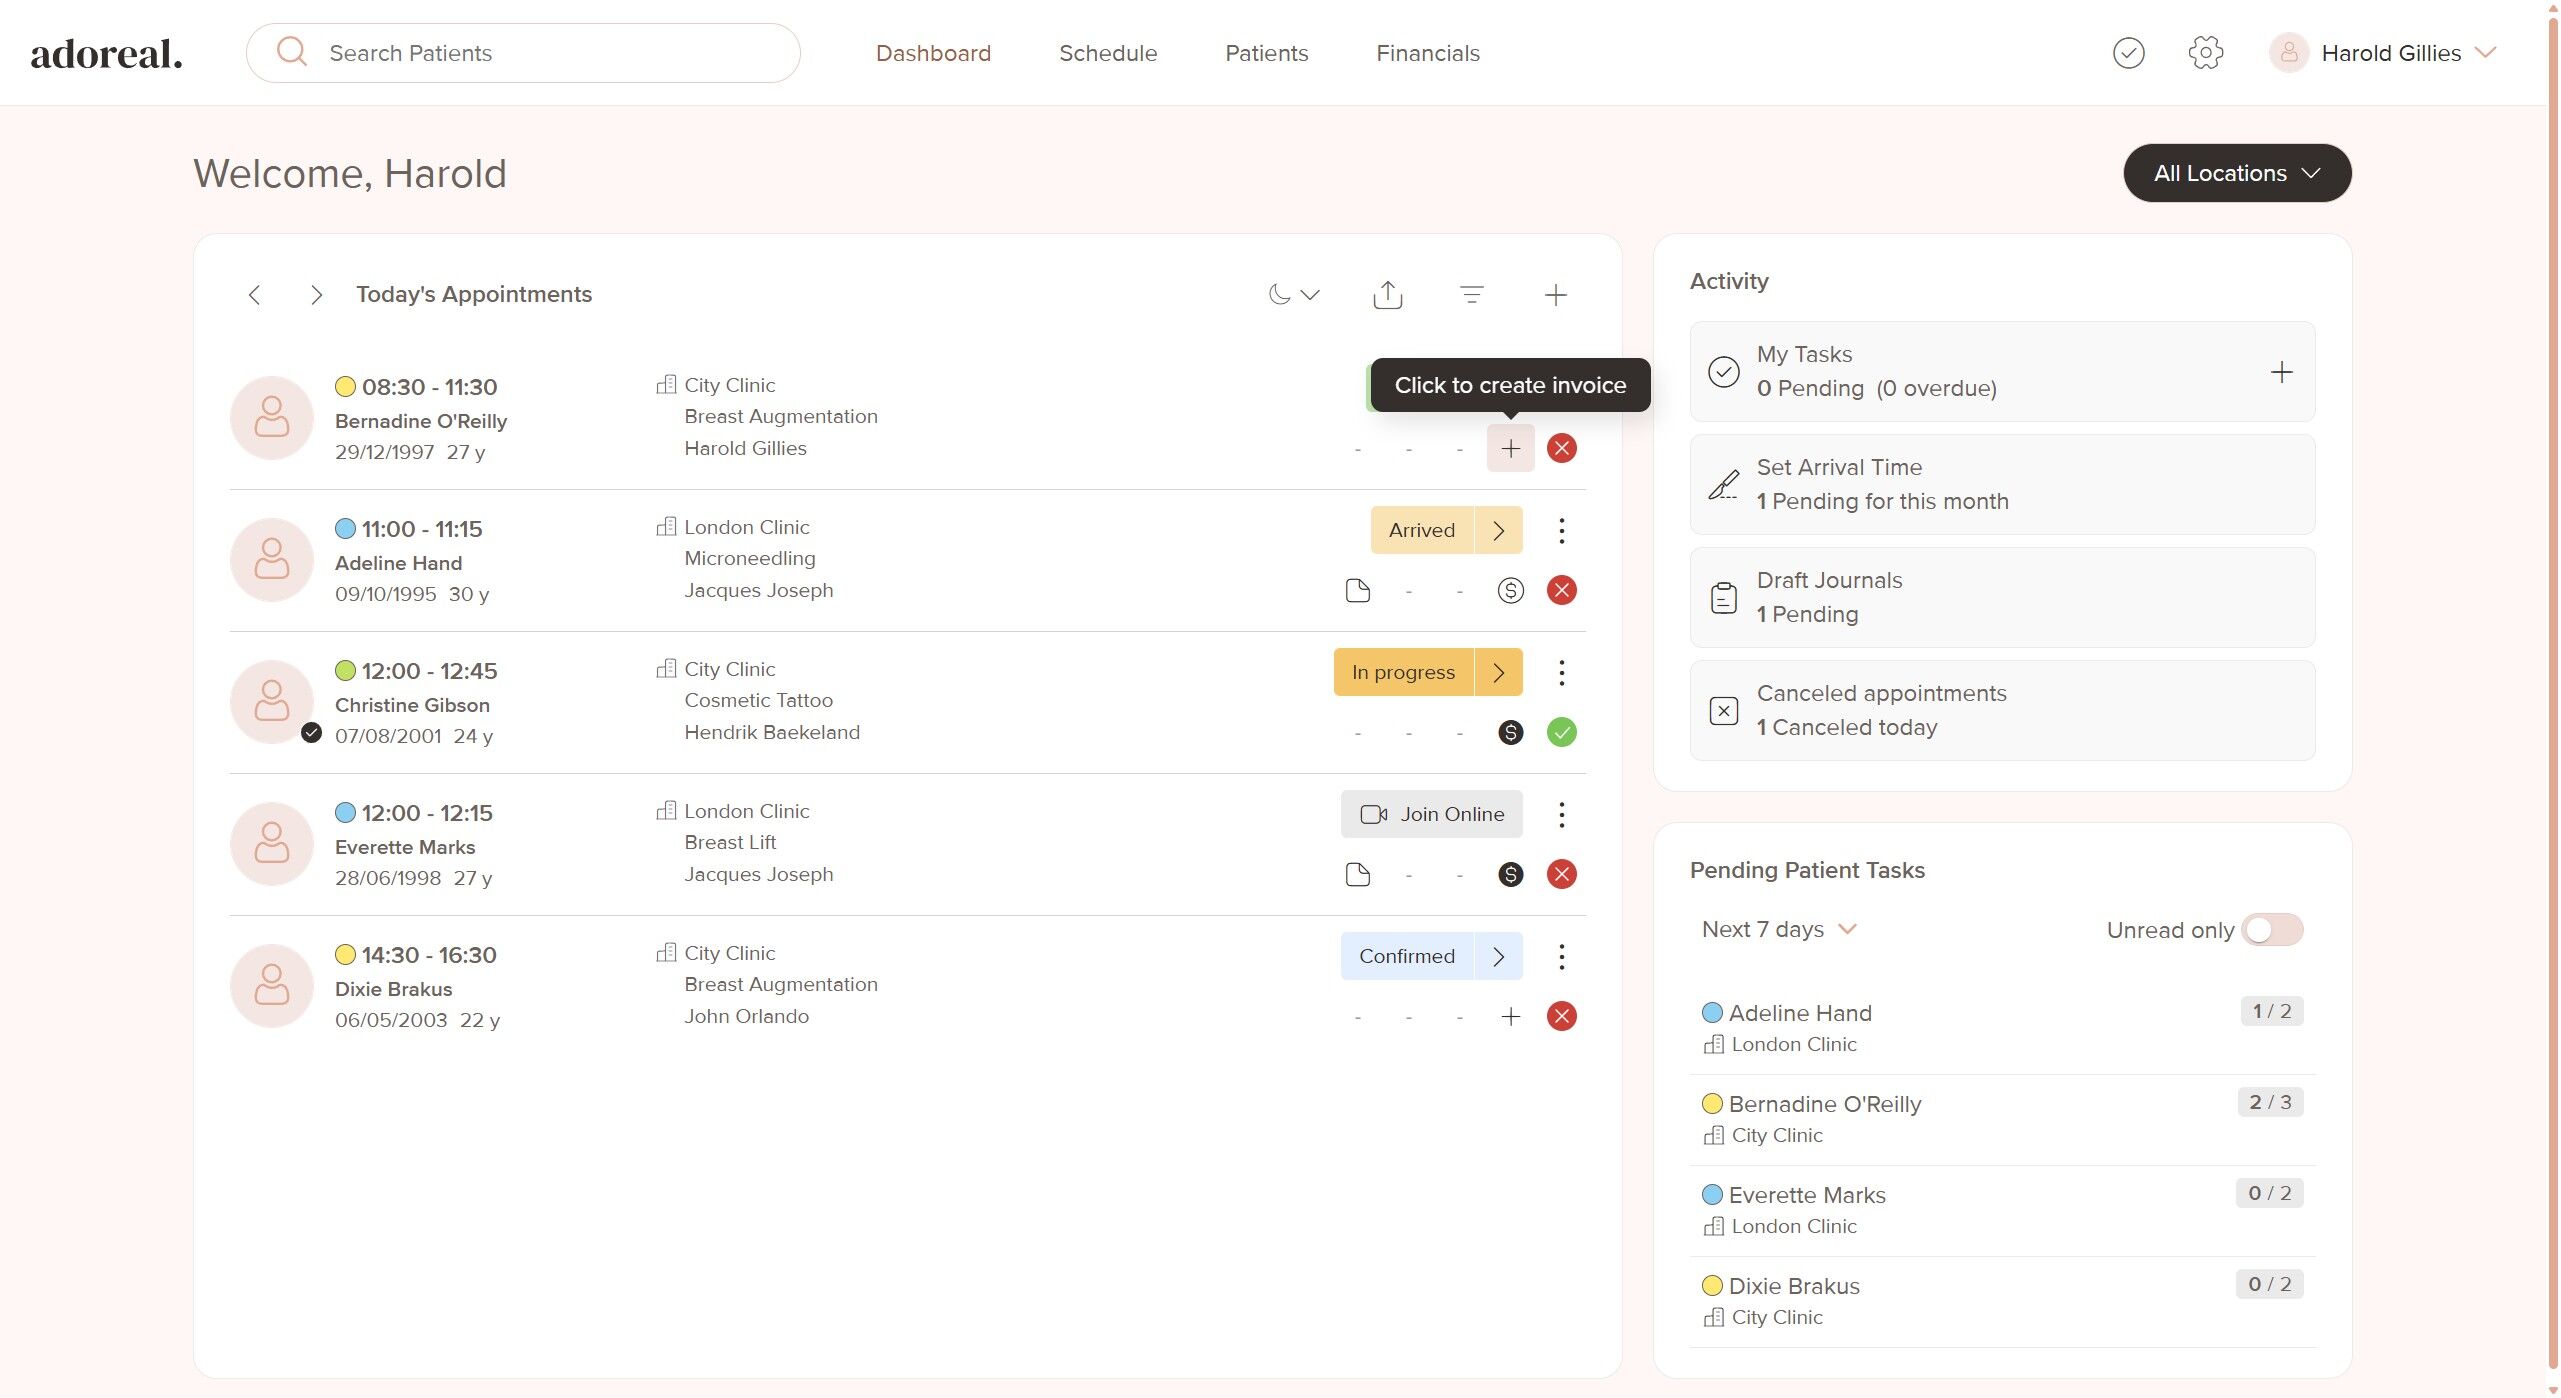Toggle the Unread only switch
Image resolution: width=2561 pixels, height=1398 pixels.
click(x=2271, y=930)
